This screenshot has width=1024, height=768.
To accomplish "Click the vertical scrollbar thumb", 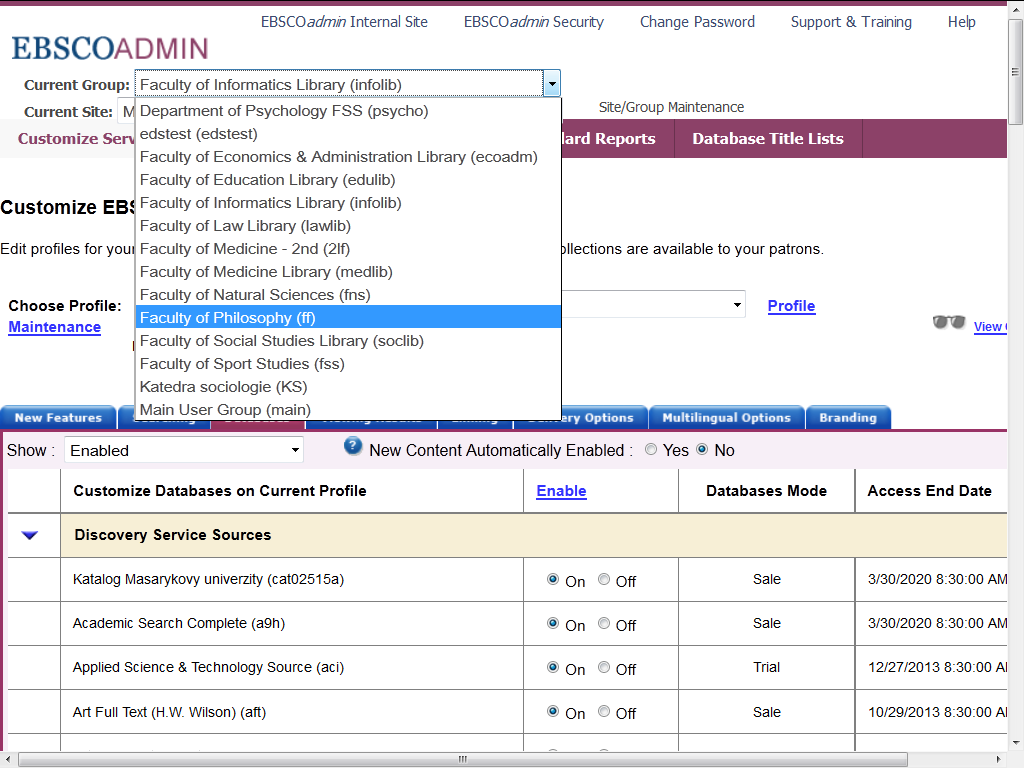I will coord(1015,71).
